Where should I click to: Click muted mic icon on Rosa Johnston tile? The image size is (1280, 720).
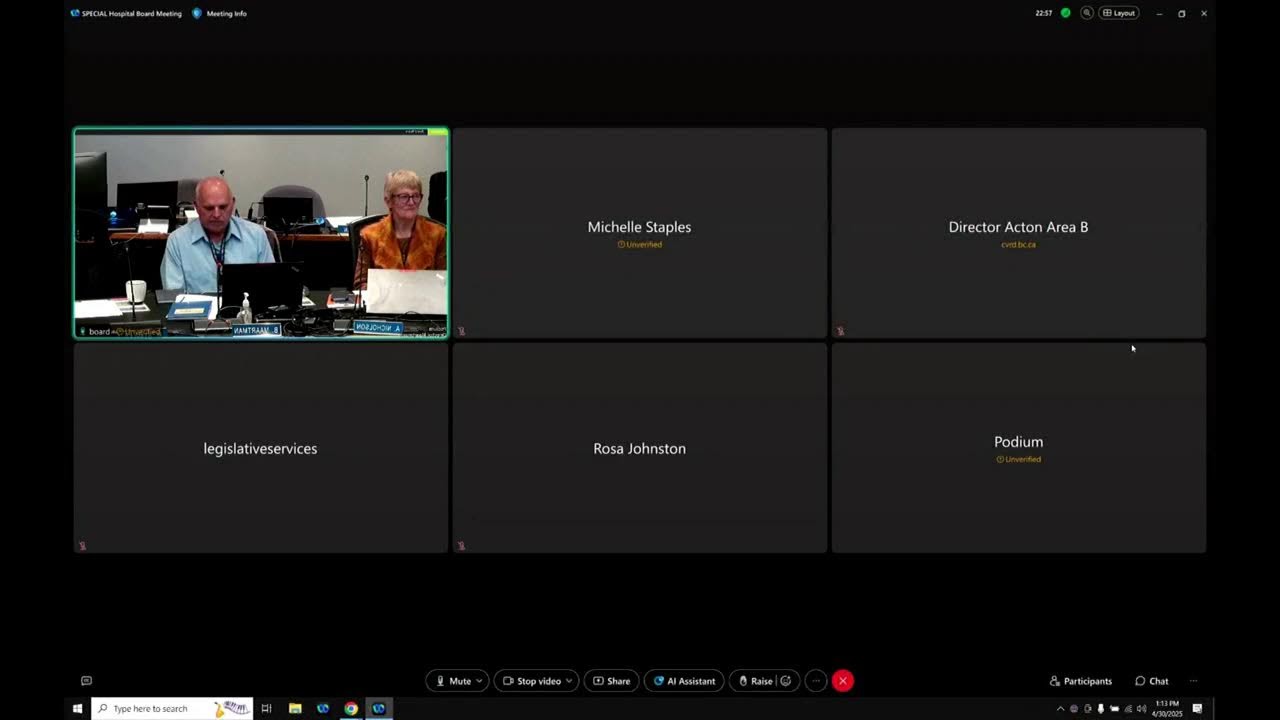point(461,546)
